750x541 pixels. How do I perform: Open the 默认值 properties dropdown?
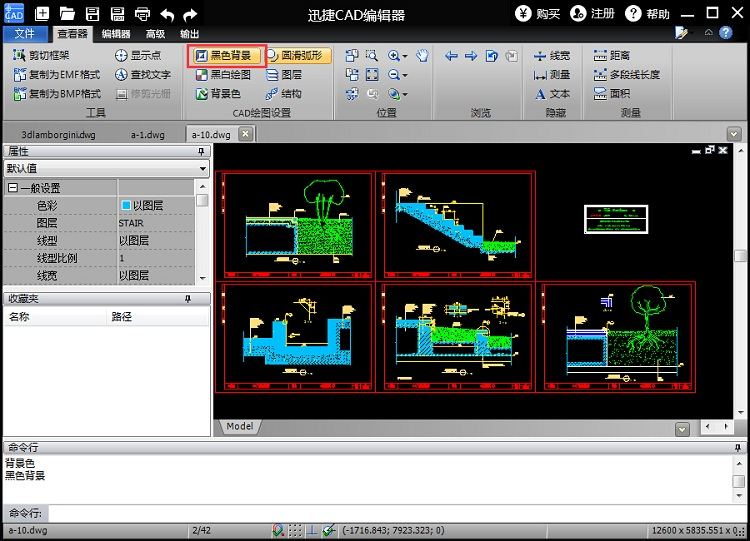pos(203,169)
